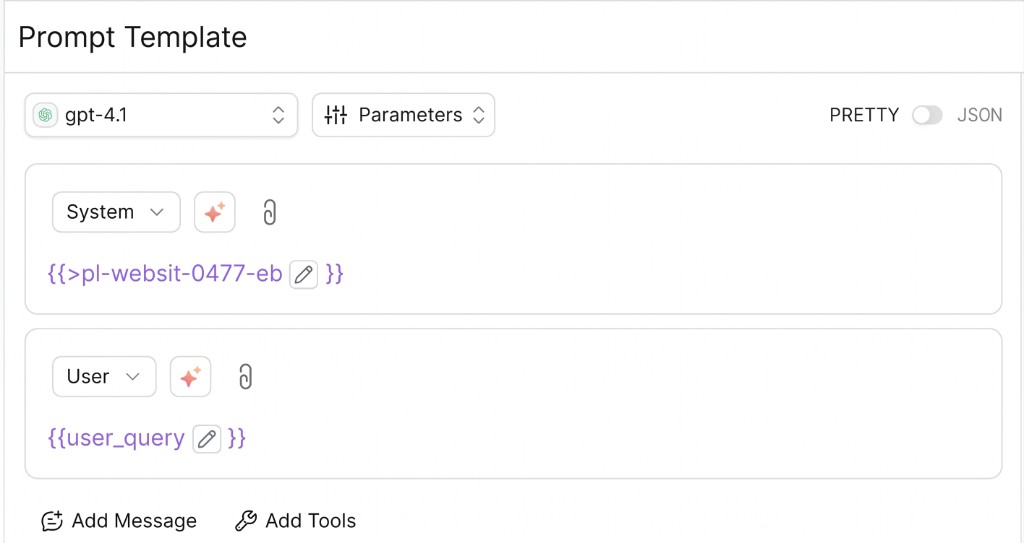Click Add Tools

296,521
